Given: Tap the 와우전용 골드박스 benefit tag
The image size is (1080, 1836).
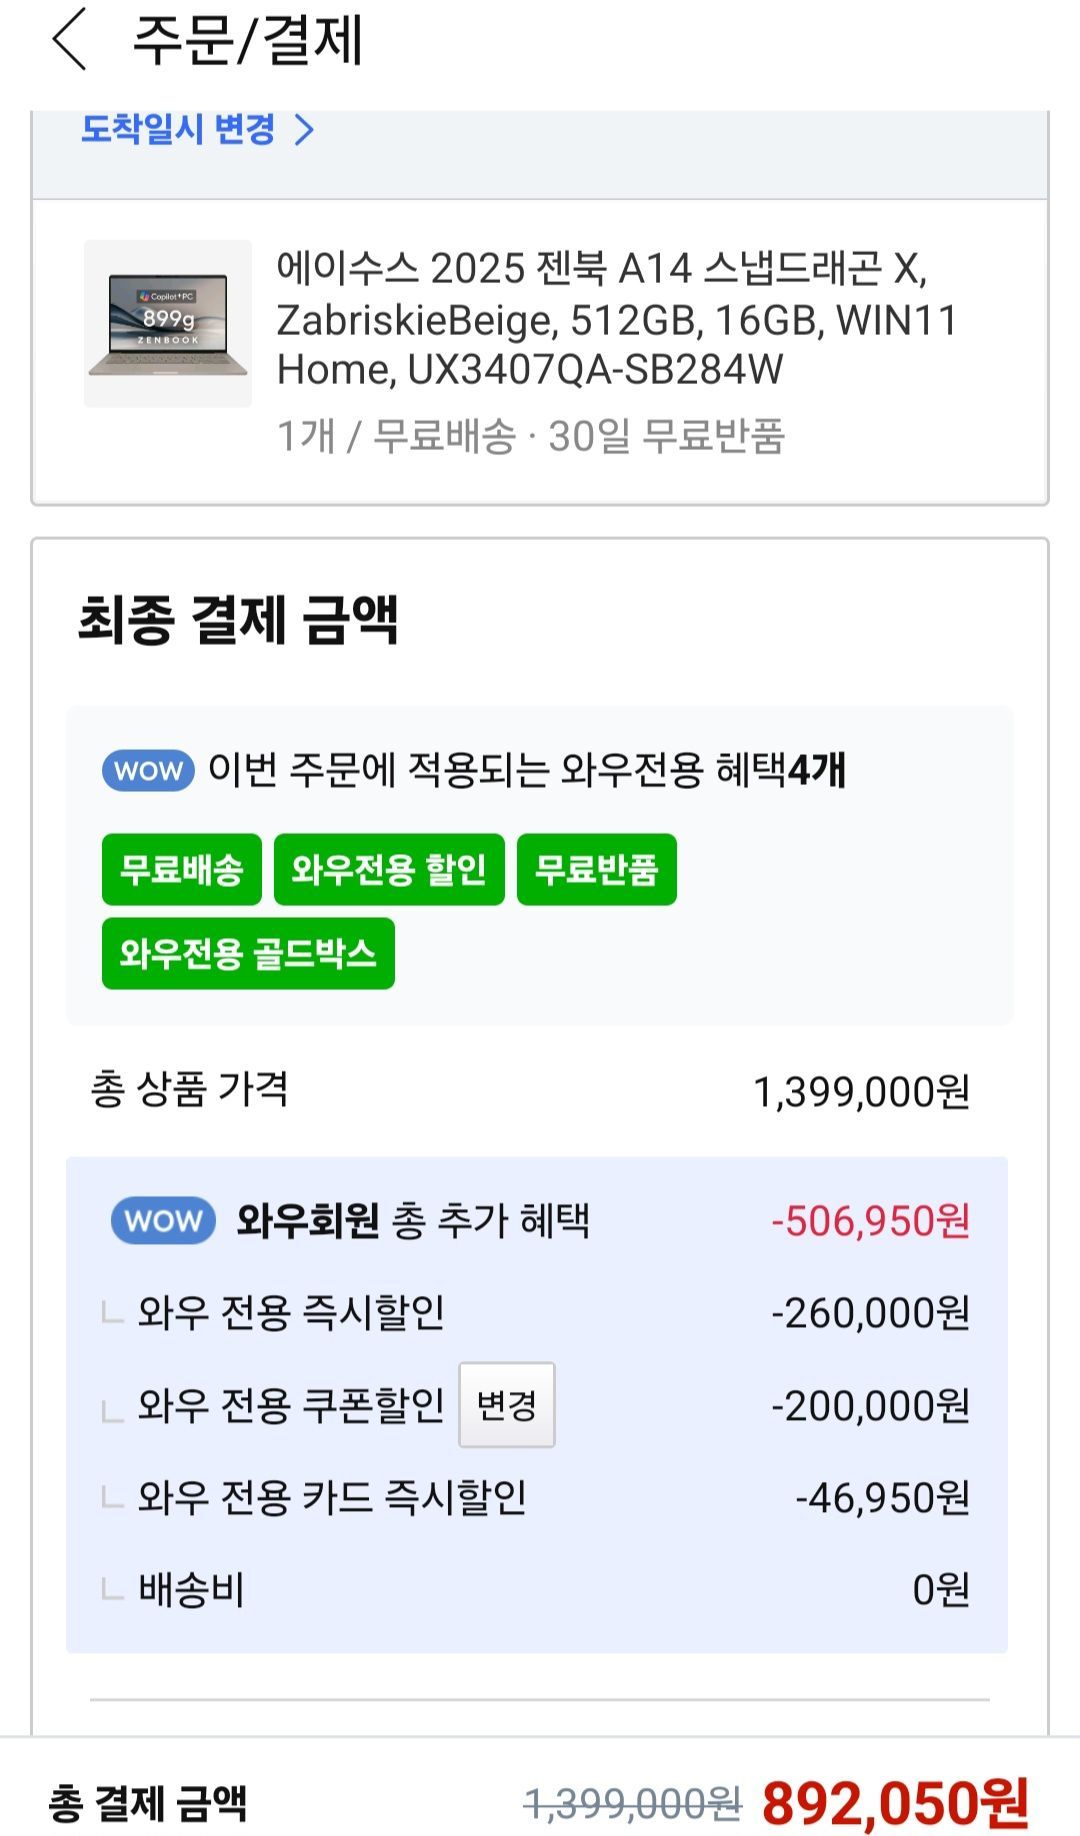Looking at the screenshot, I should pos(248,953).
